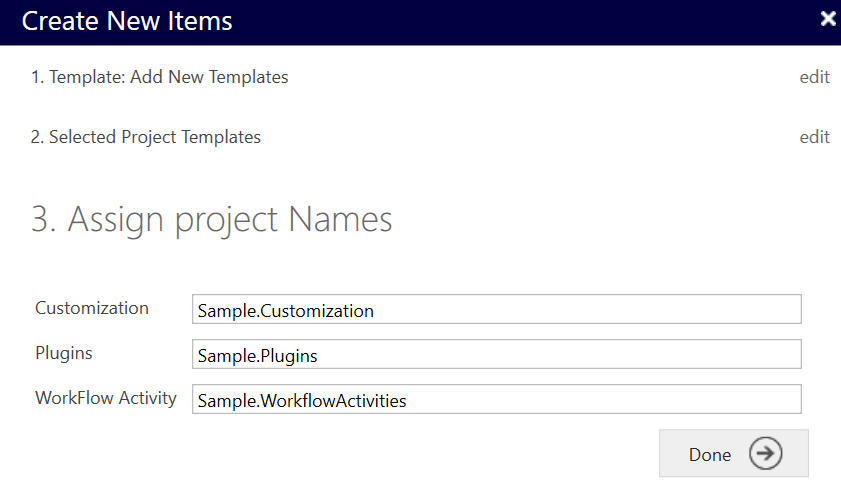Click the Sample.Plugins text
Image resolution: width=841 pixels, height=498 pixels.
click(x=258, y=355)
